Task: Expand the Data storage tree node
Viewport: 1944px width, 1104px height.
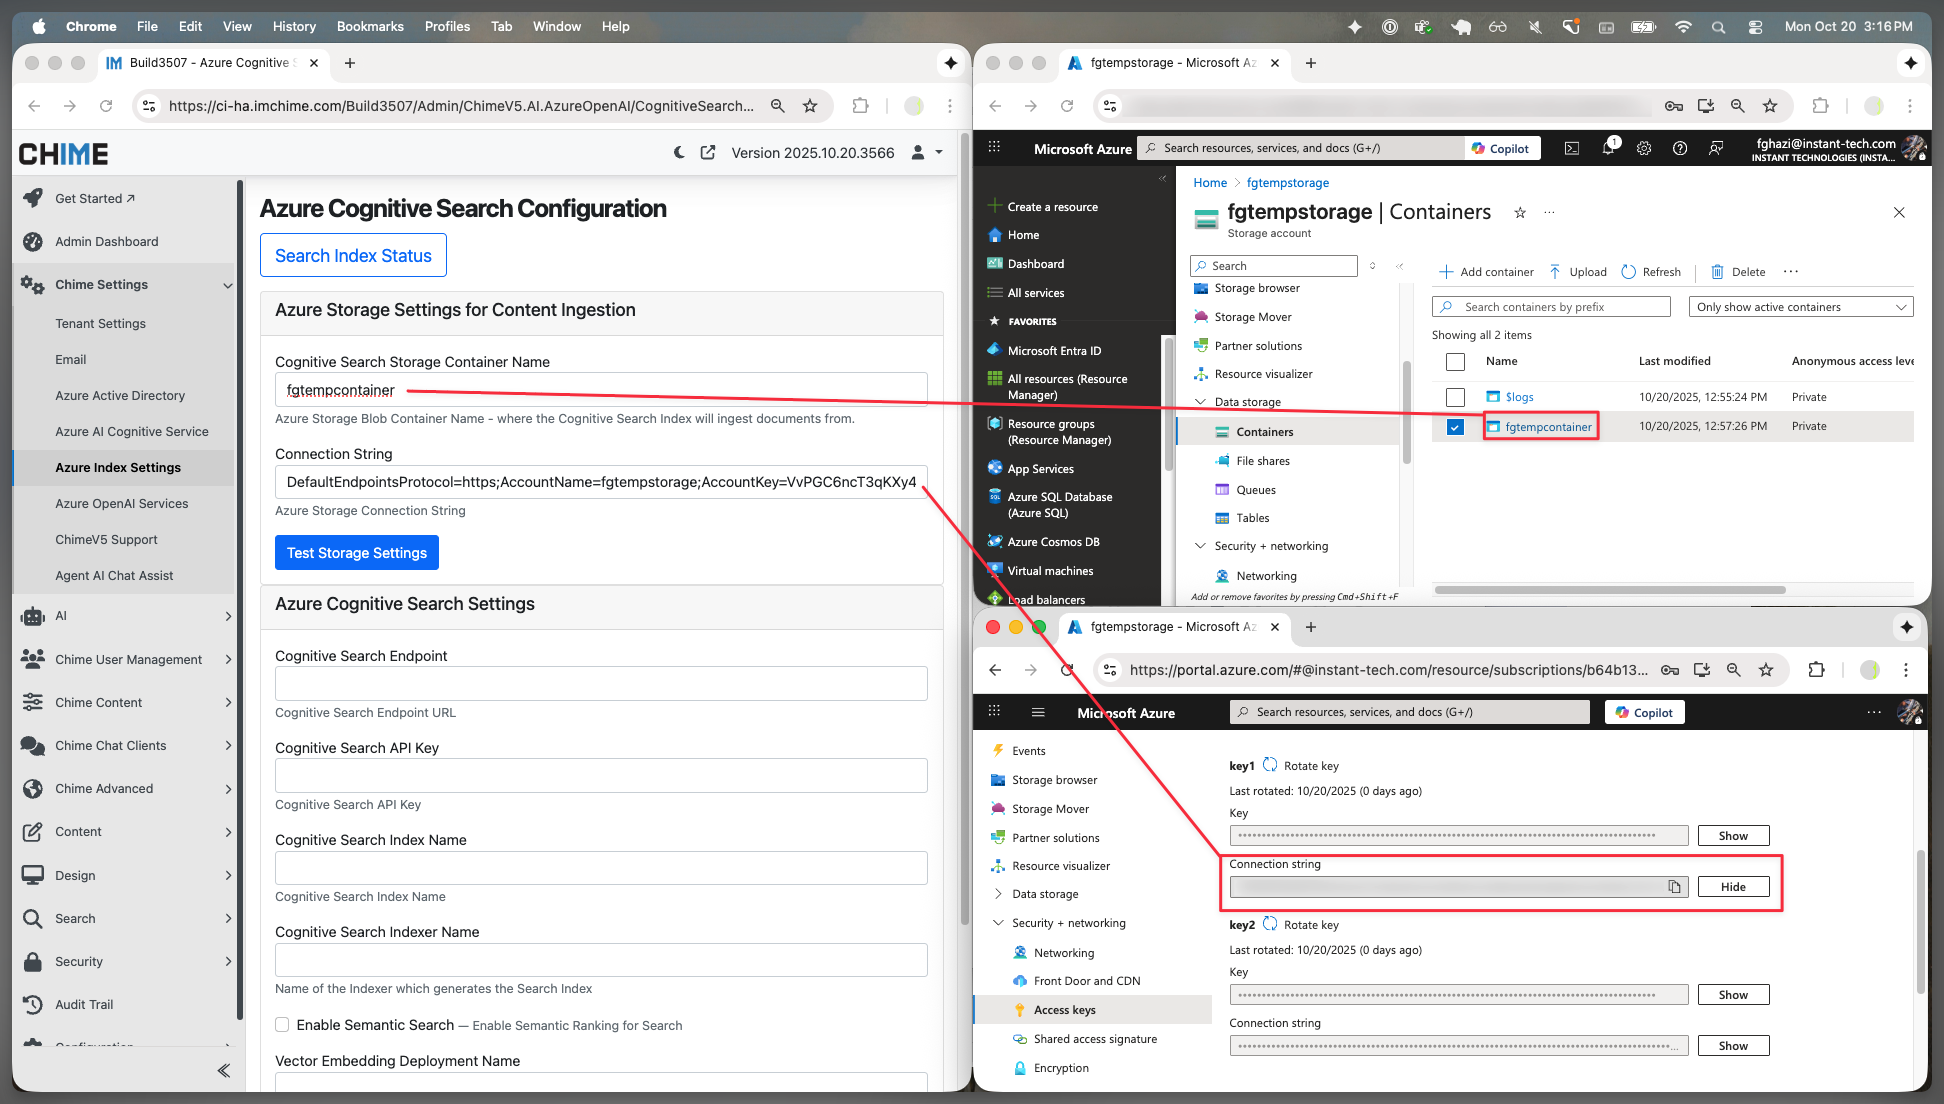Action: (998, 894)
